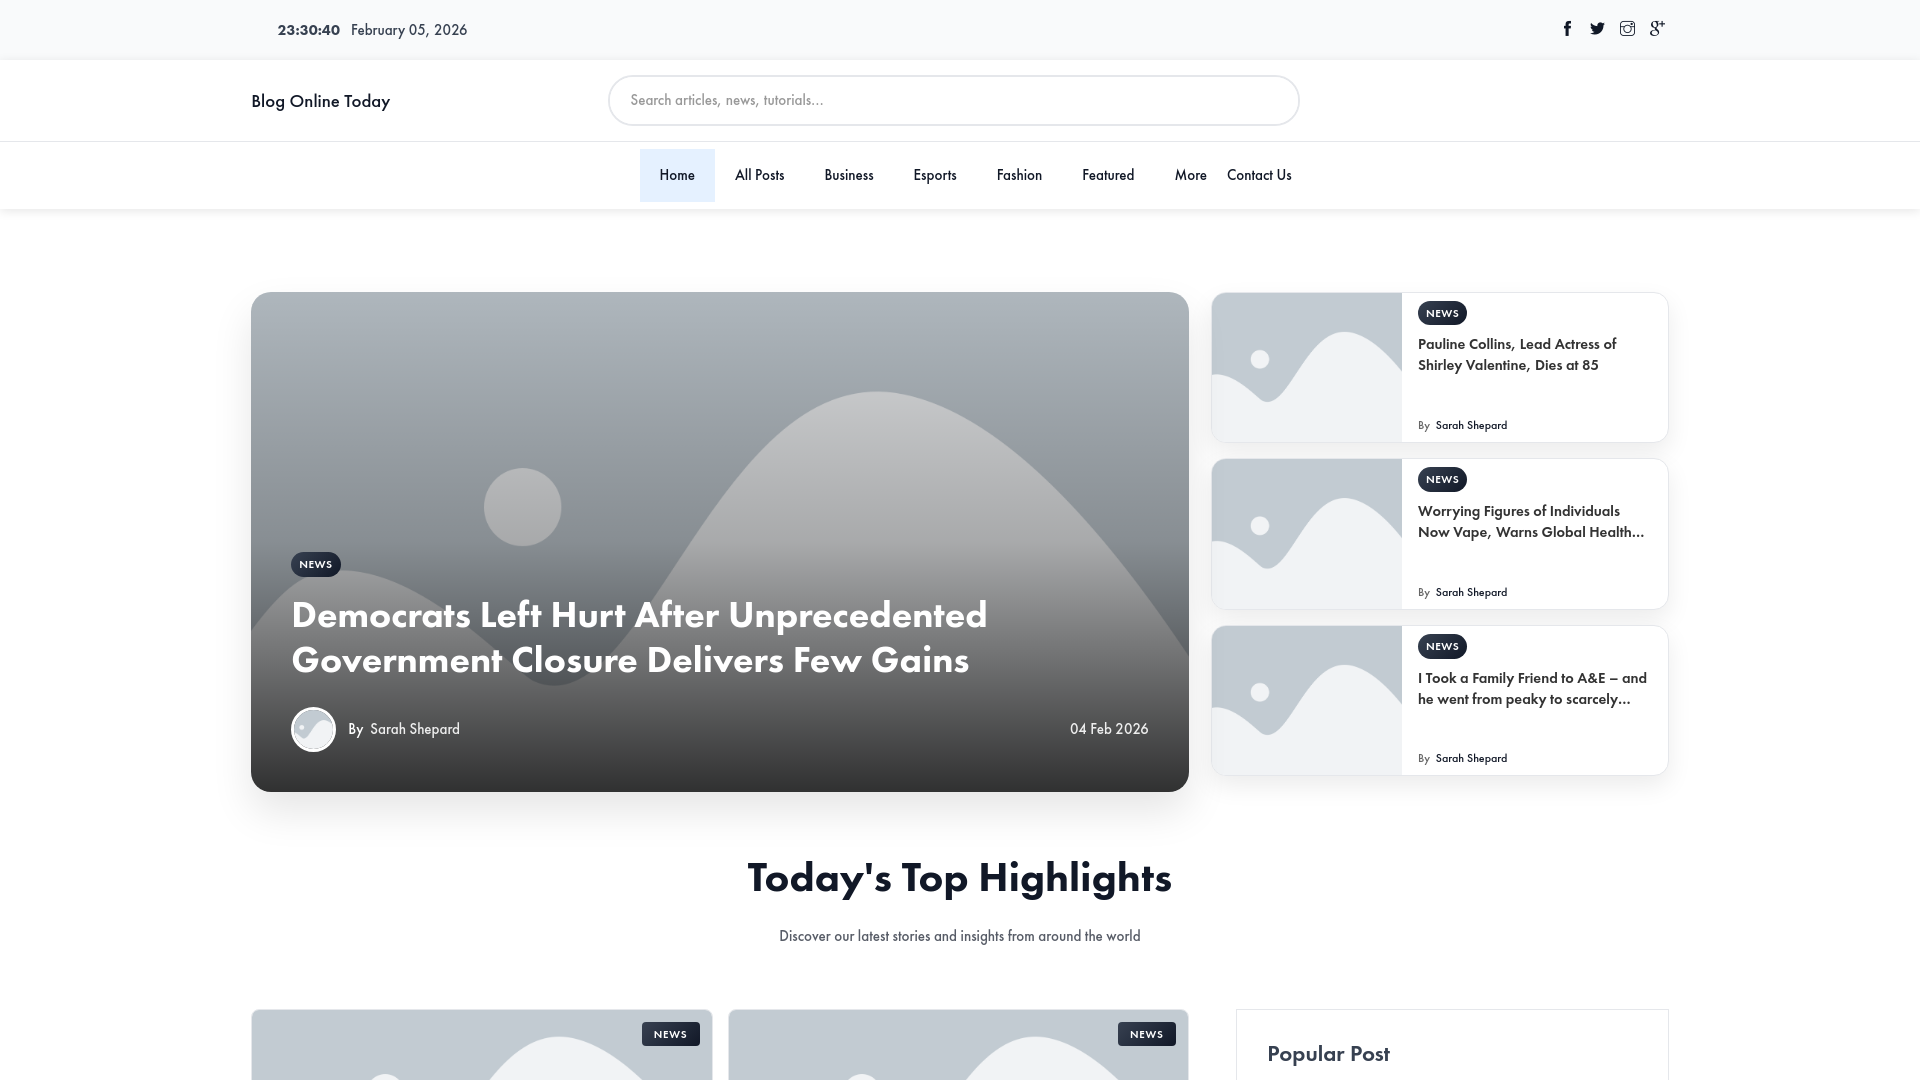Open the Pauline Collins article thumbnail
The height and width of the screenshot is (1080, 1920).
click(x=1307, y=368)
